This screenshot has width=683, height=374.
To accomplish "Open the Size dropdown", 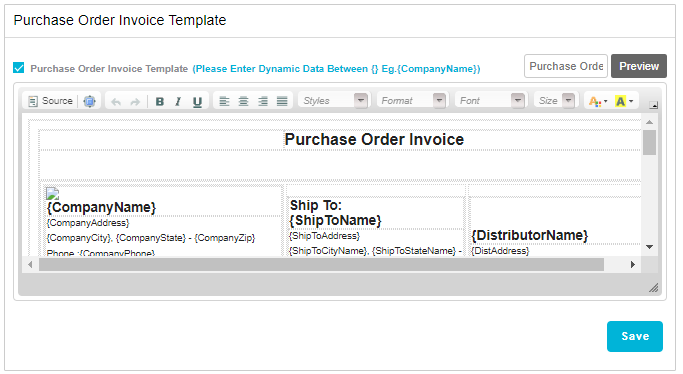I will point(555,101).
